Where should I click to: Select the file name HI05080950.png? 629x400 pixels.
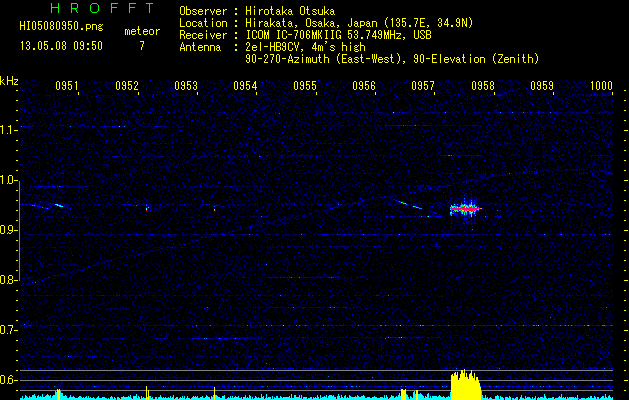61,27
